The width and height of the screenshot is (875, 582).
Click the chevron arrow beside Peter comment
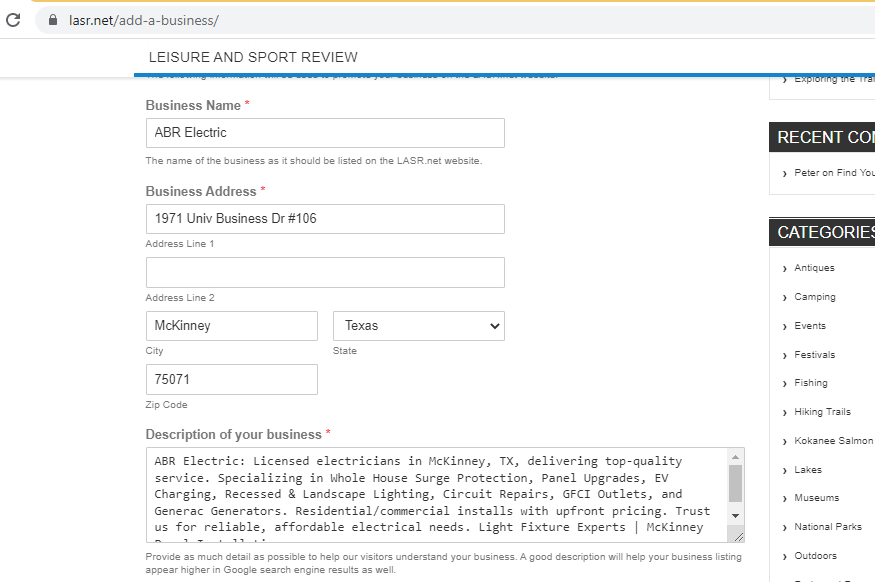tap(785, 174)
